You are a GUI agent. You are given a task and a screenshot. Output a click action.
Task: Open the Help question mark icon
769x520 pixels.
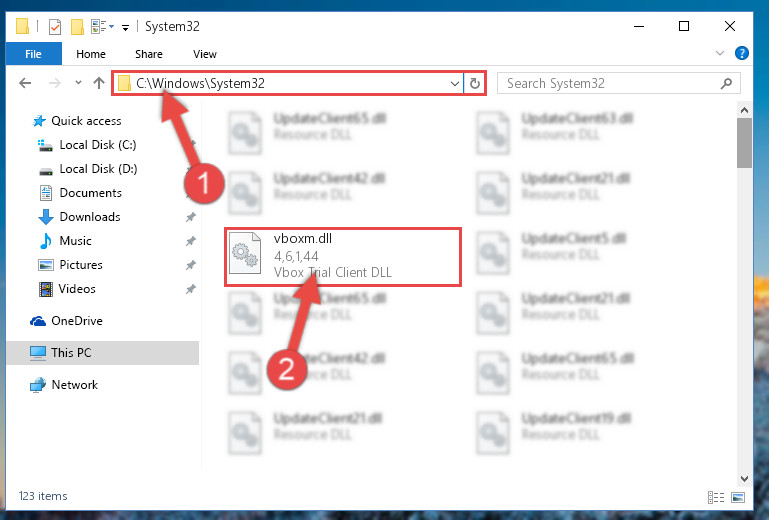[742, 53]
